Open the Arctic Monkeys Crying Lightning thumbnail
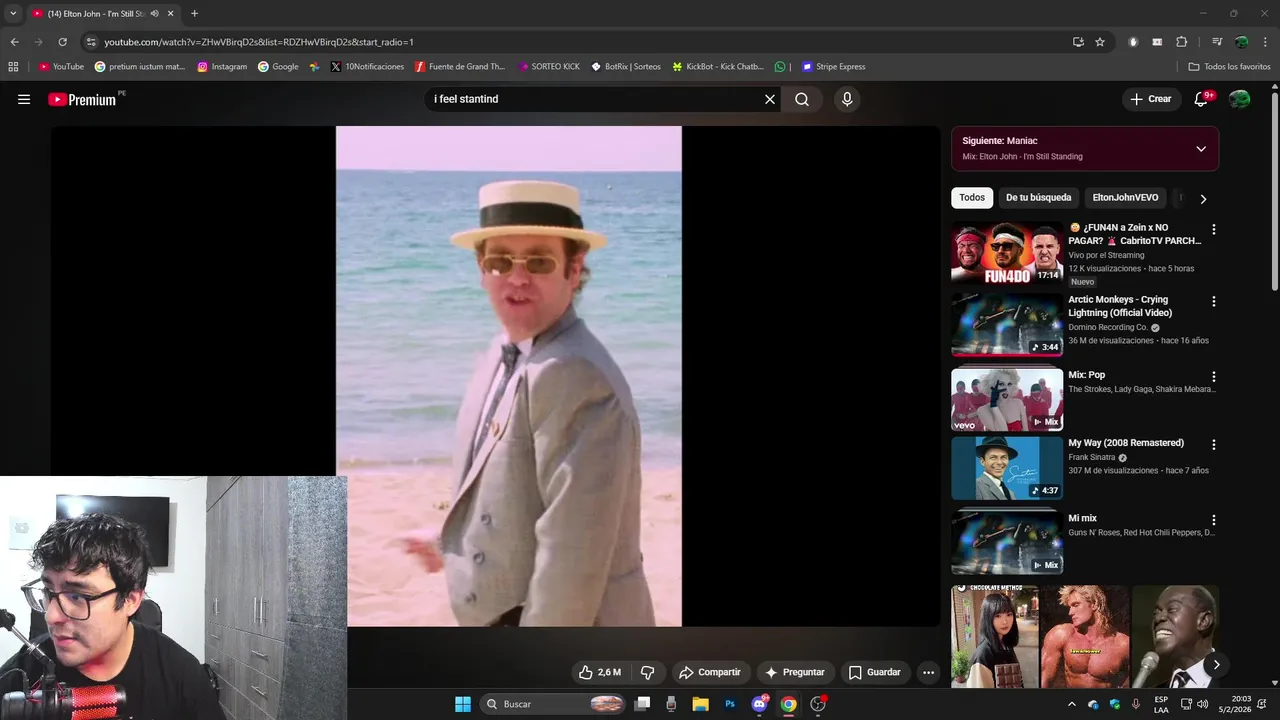The height and width of the screenshot is (720, 1280). click(x=1007, y=325)
